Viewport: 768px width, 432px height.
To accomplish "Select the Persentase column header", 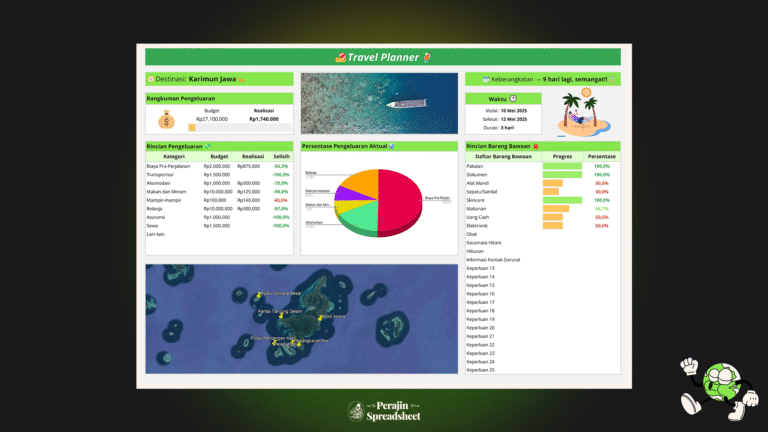I will (x=601, y=156).
